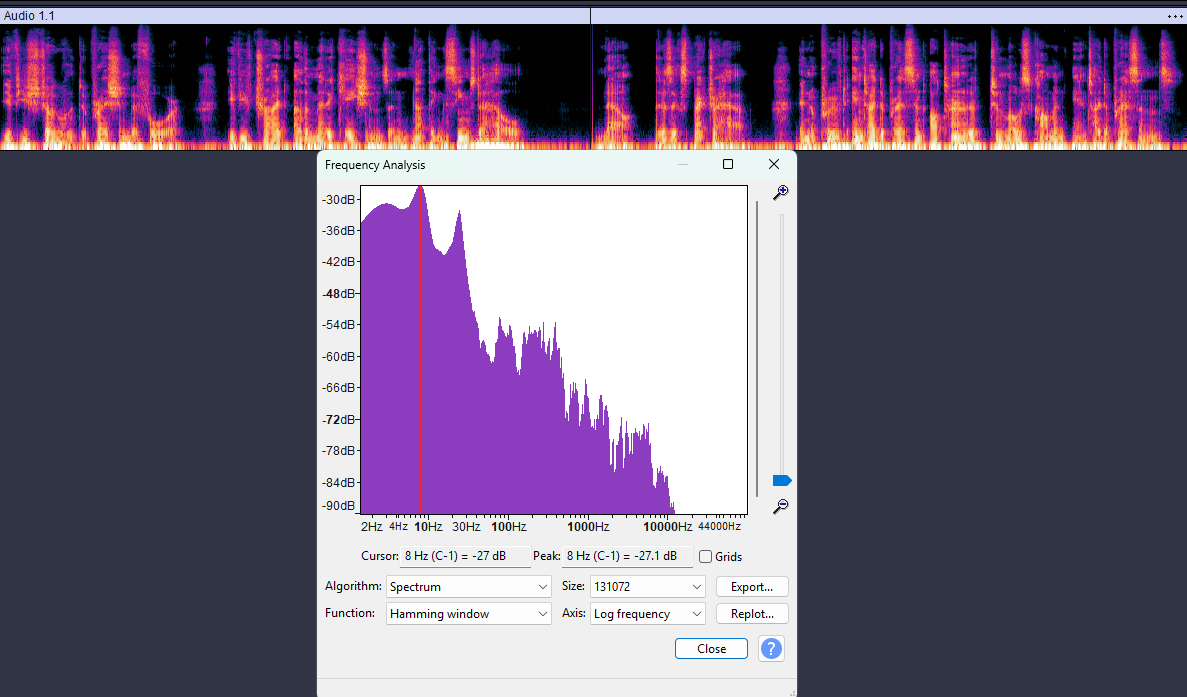Zoom out using the magnifier minus icon
The height and width of the screenshot is (697, 1187).
(780, 506)
